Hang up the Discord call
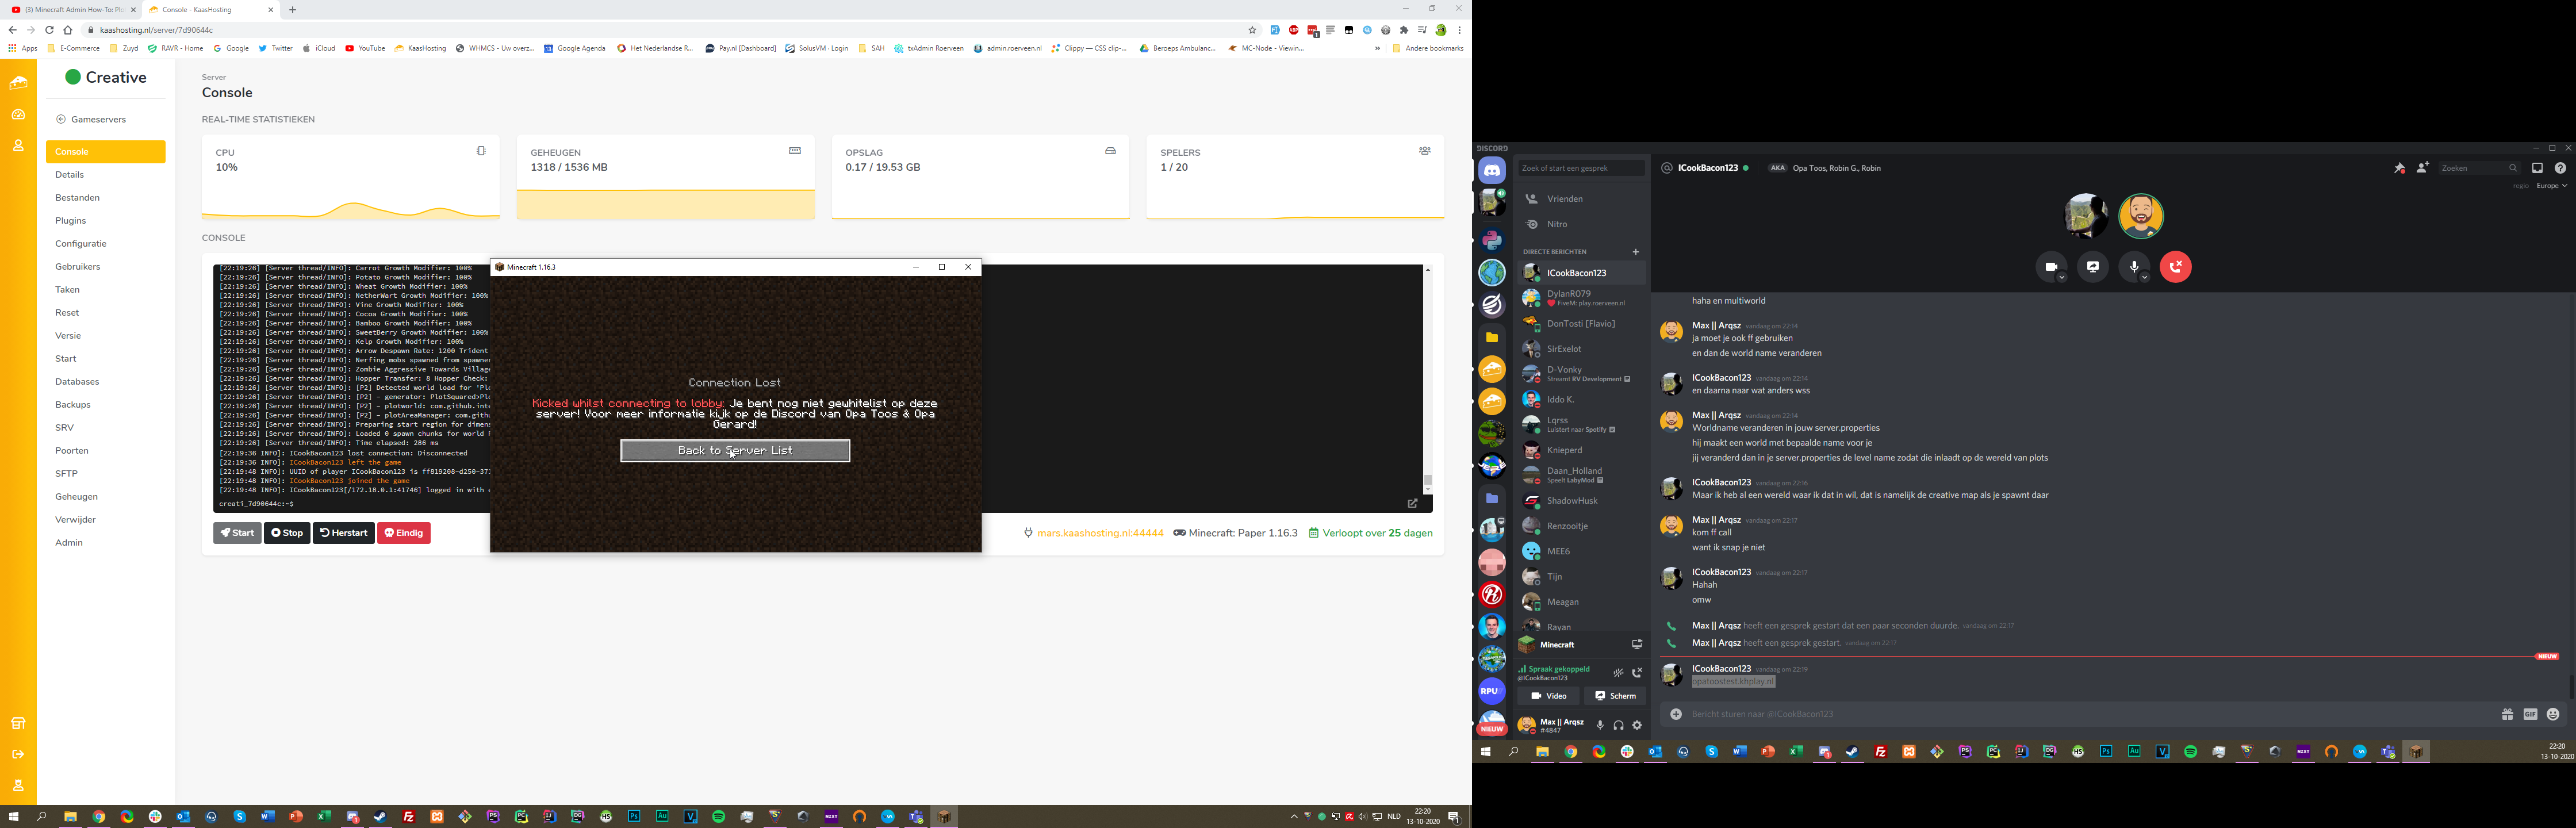This screenshot has width=2576, height=828. coord(2175,267)
